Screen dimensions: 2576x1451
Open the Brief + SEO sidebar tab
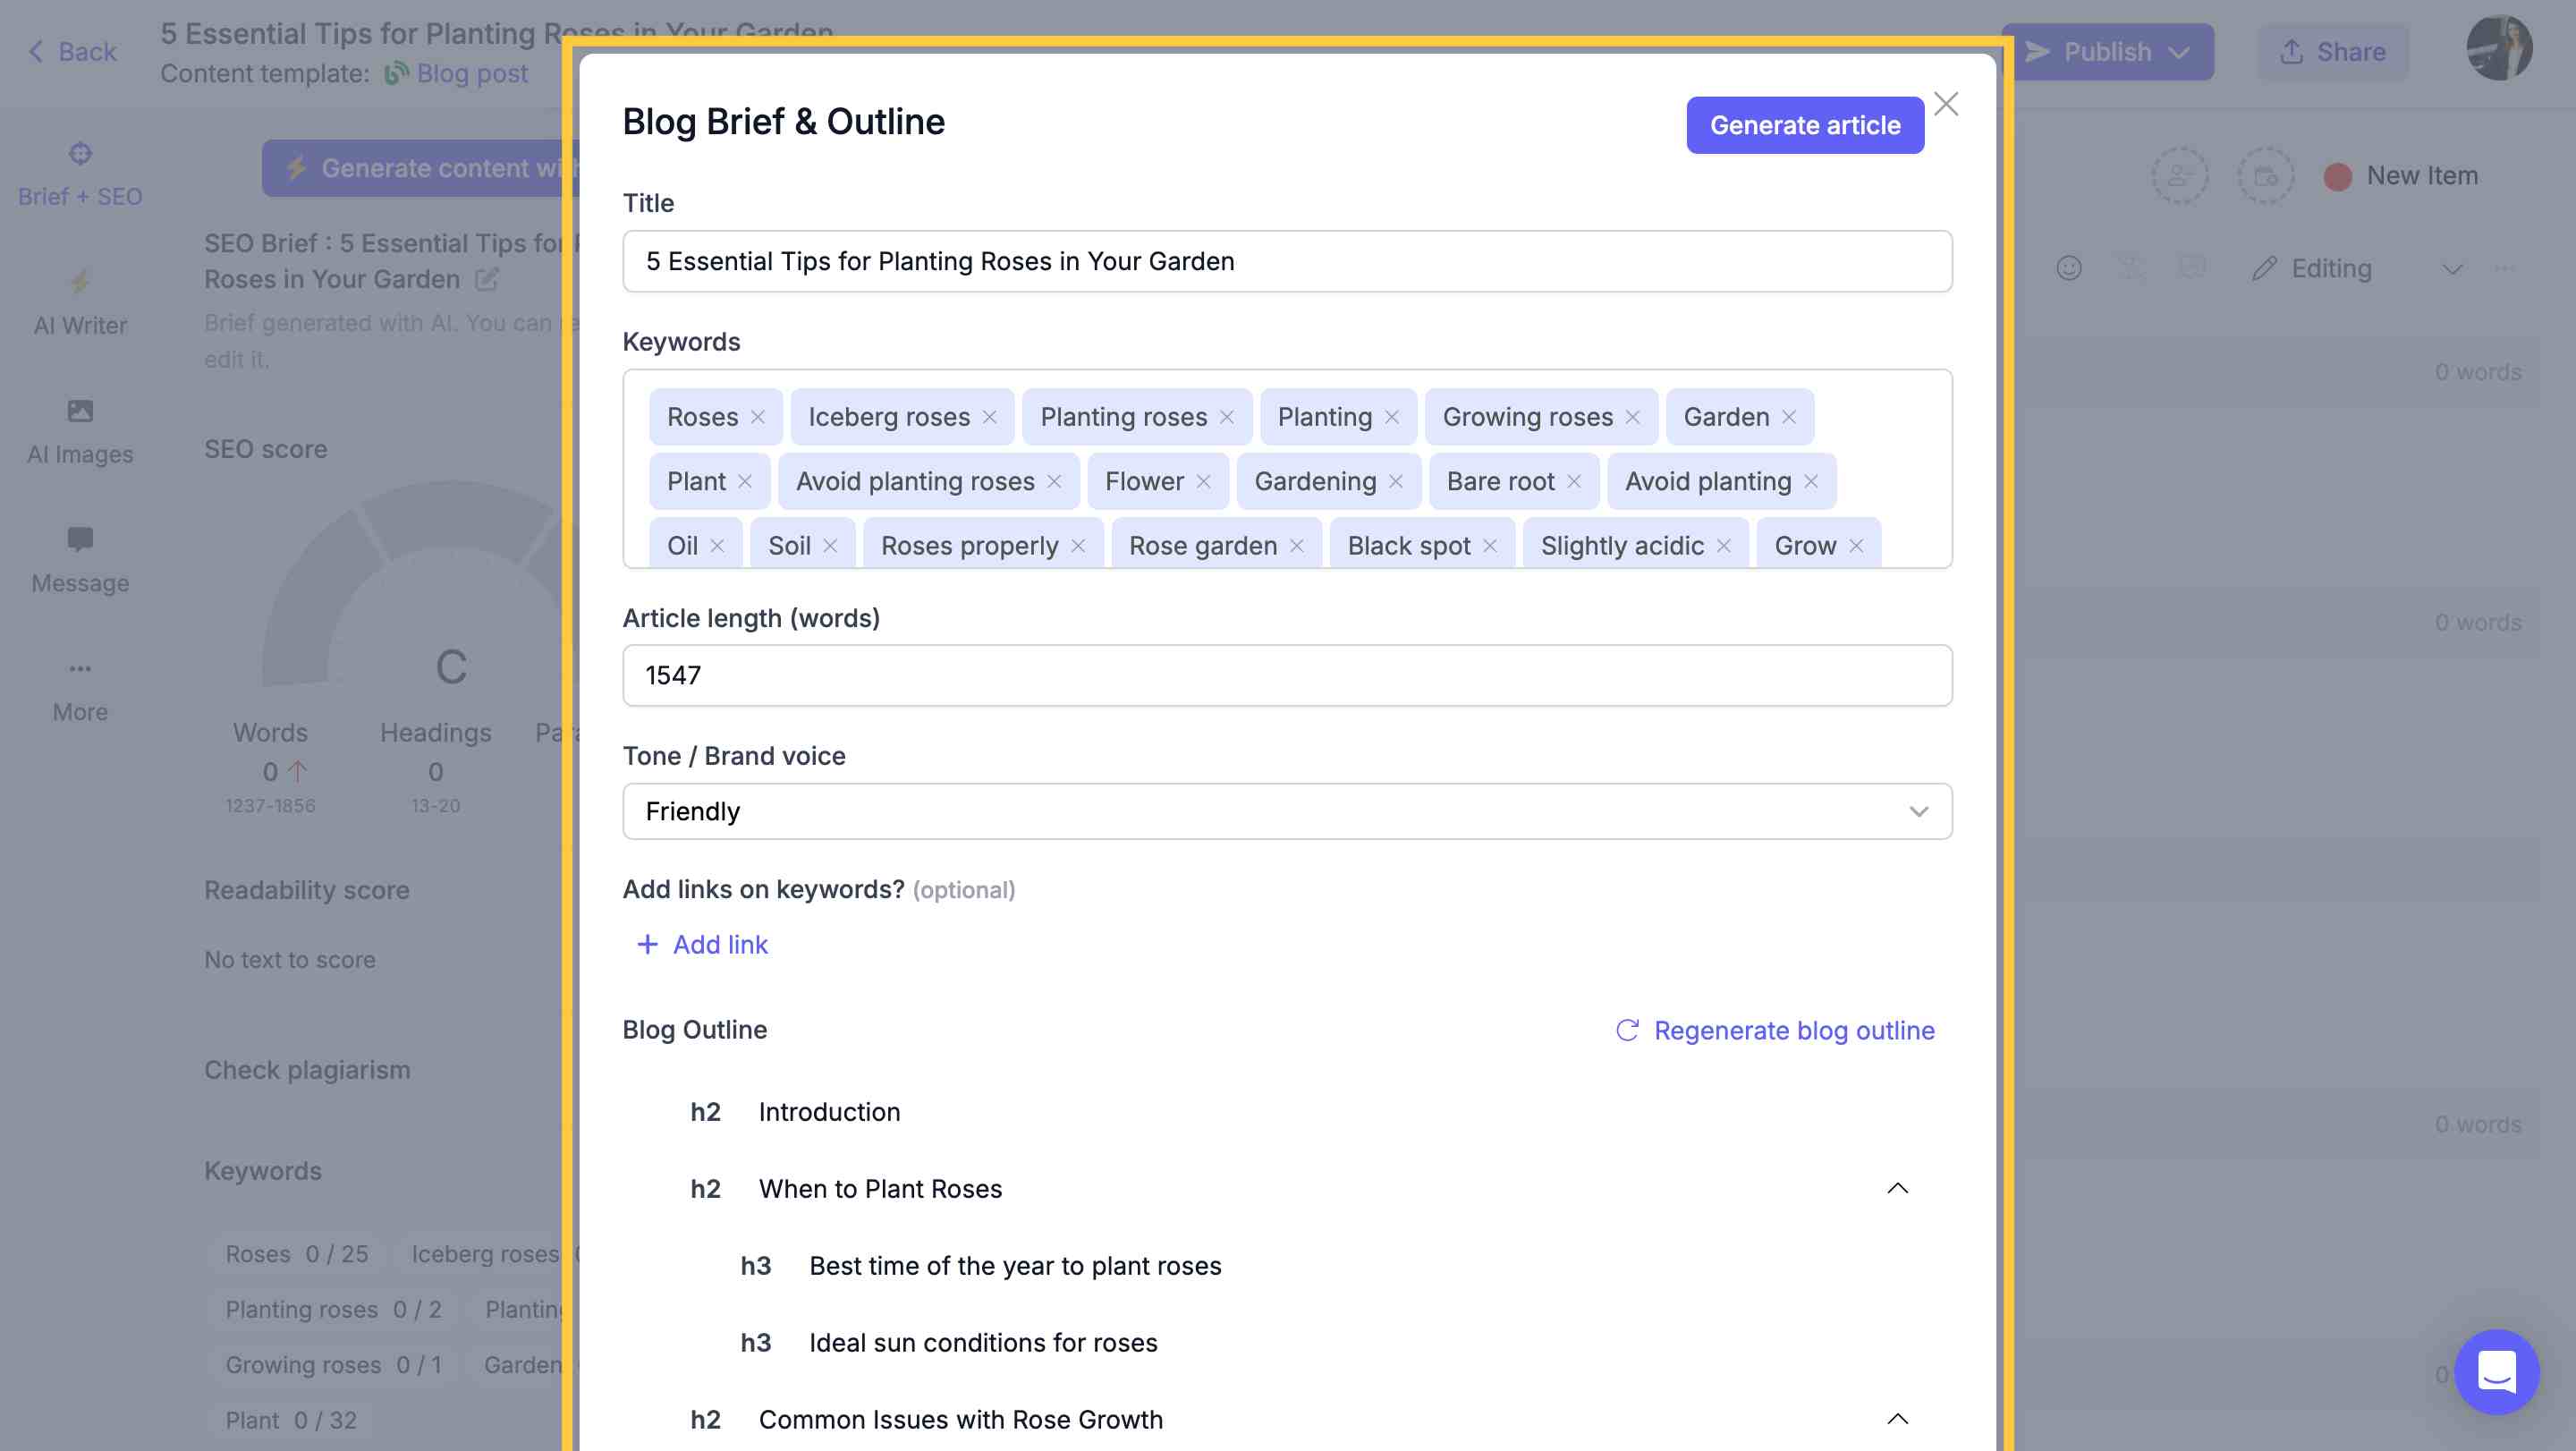80,176
